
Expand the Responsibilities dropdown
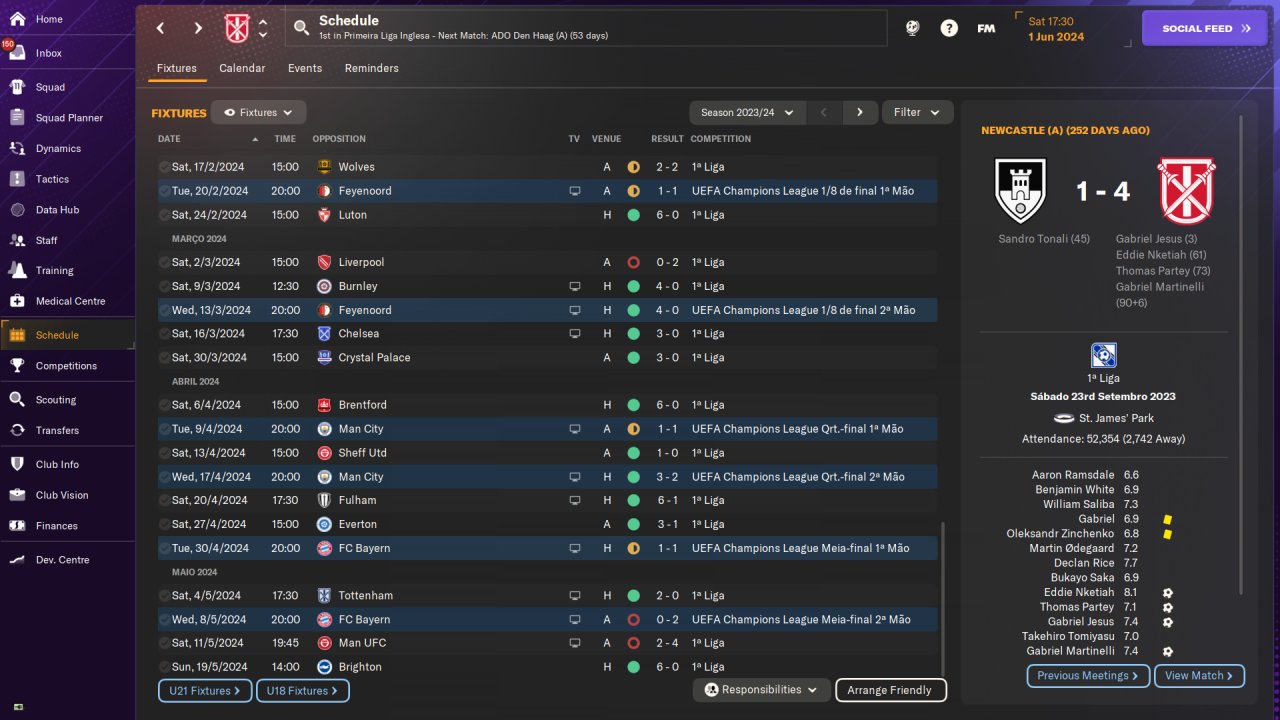click(x=762, y=690)
